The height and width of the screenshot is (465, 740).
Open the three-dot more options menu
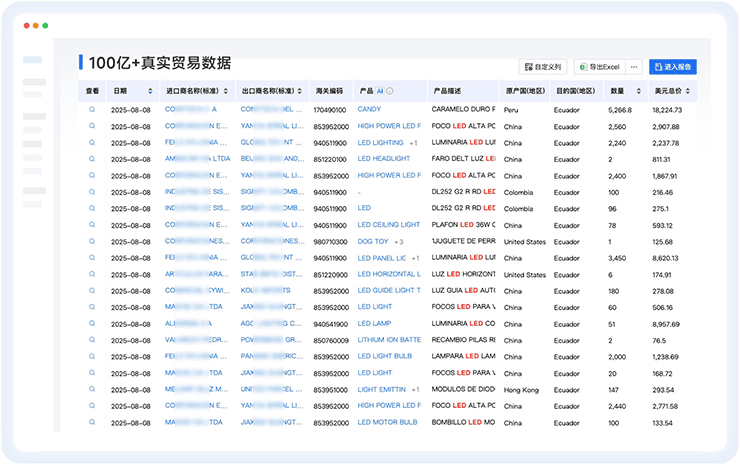(634, 67)
